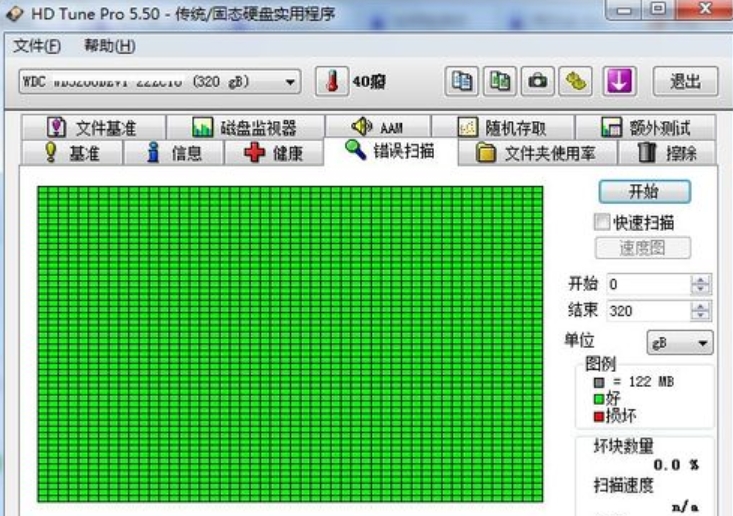733x516 pixels.
Task: Increase the 开始 value with up arrow
Action: (701, 279)
